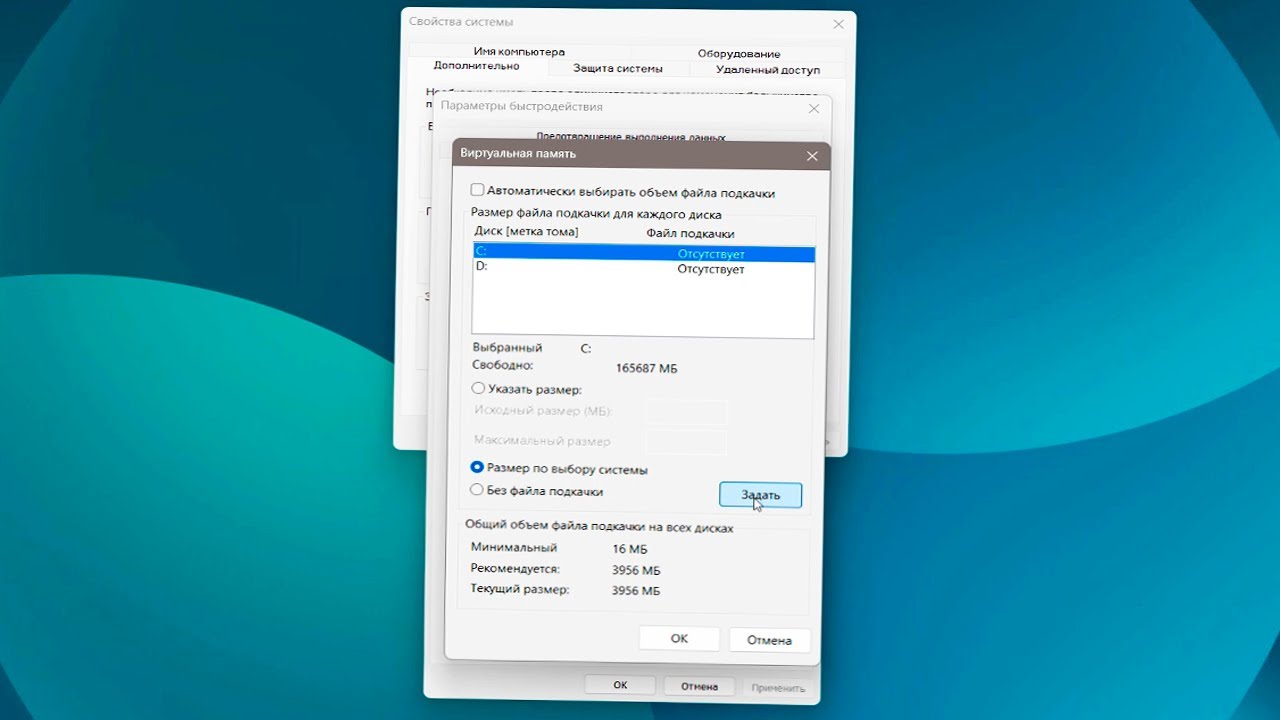The width and height of the screenshot is (1280, 720).
Task: Open 'Оборудование' tab in System Properties
Action: click(739, 53)
